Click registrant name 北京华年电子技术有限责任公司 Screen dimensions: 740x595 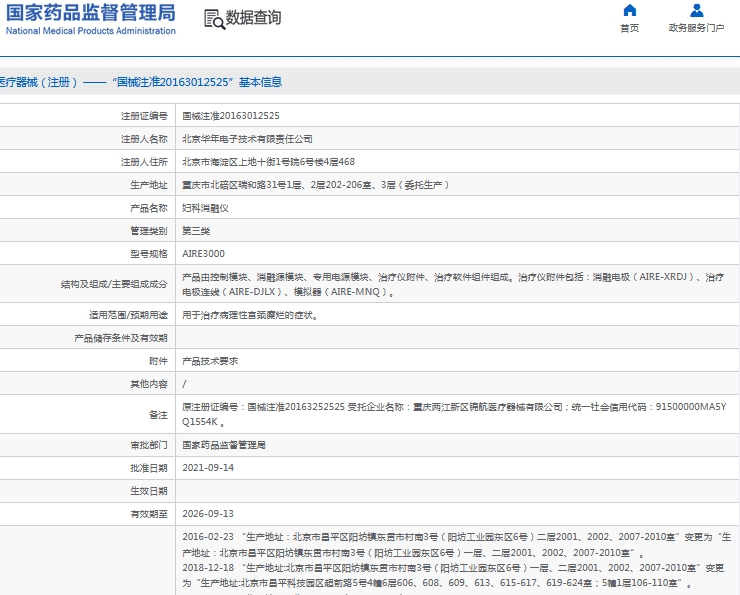[x=247, y=139]
